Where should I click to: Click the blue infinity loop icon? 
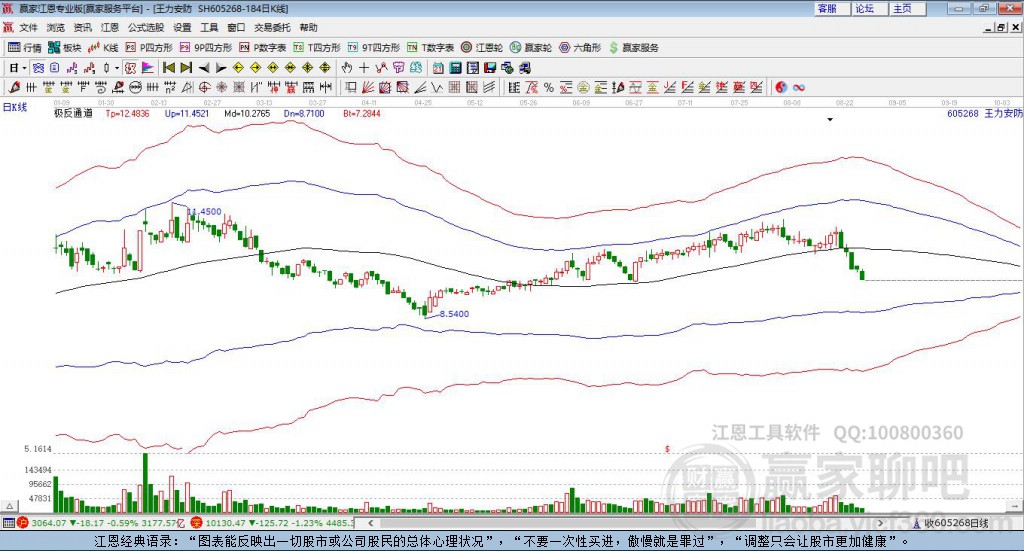(798, 87)
